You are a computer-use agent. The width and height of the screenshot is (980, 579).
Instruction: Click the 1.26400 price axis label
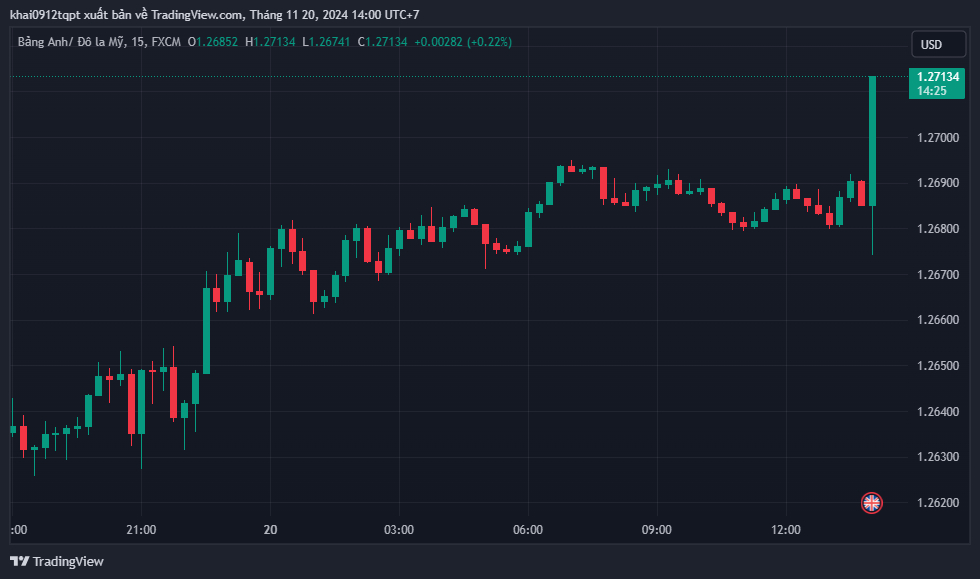click(x=938, y=411)
